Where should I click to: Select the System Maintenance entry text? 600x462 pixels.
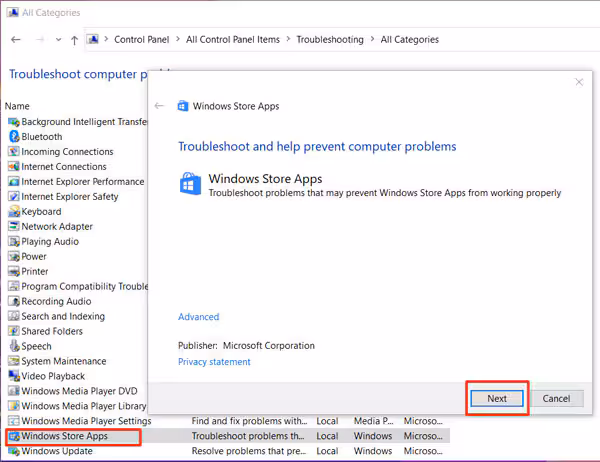64,361
